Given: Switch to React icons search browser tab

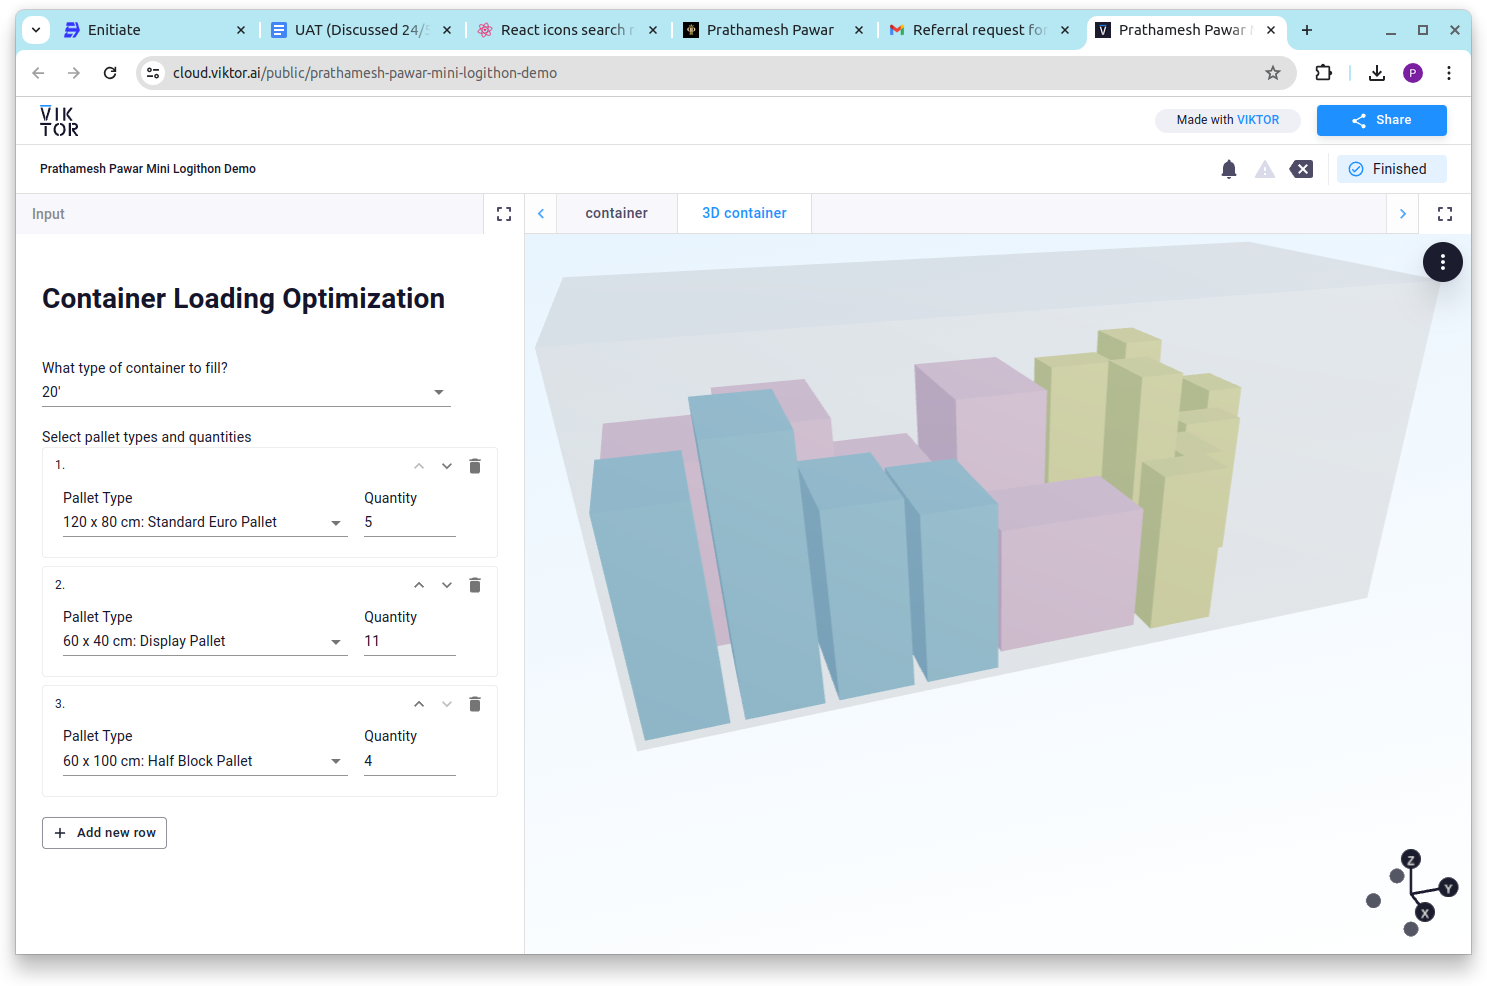Looking at the screenshot, I should 567,30.
